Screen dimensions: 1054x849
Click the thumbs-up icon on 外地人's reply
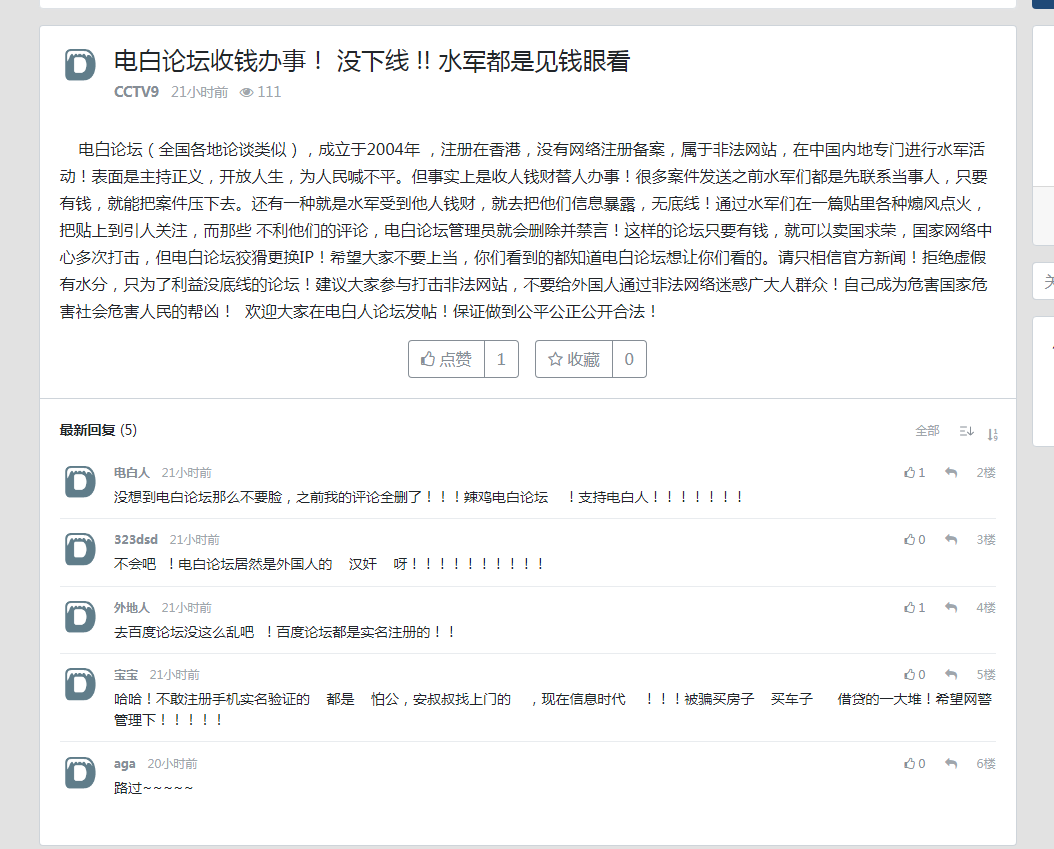[909, 606]
